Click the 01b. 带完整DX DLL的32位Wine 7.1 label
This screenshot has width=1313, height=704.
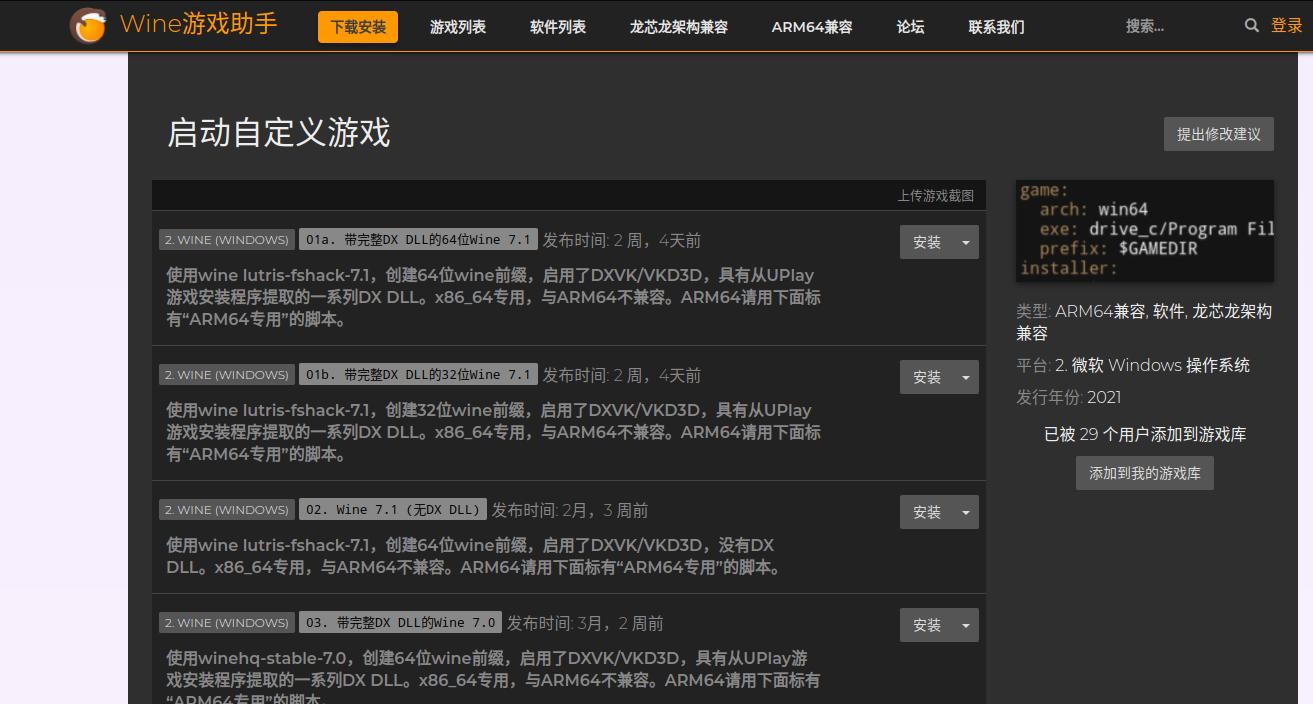[418, 375]
